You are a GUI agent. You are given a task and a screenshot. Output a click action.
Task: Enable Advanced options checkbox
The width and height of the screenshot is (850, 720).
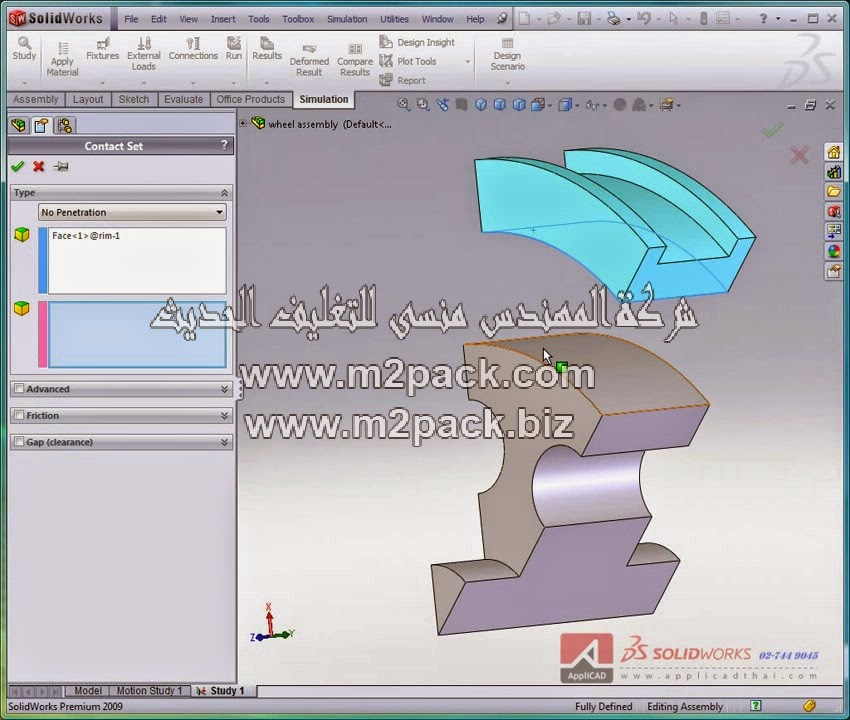pyautogui.click(x=19, y=388)
